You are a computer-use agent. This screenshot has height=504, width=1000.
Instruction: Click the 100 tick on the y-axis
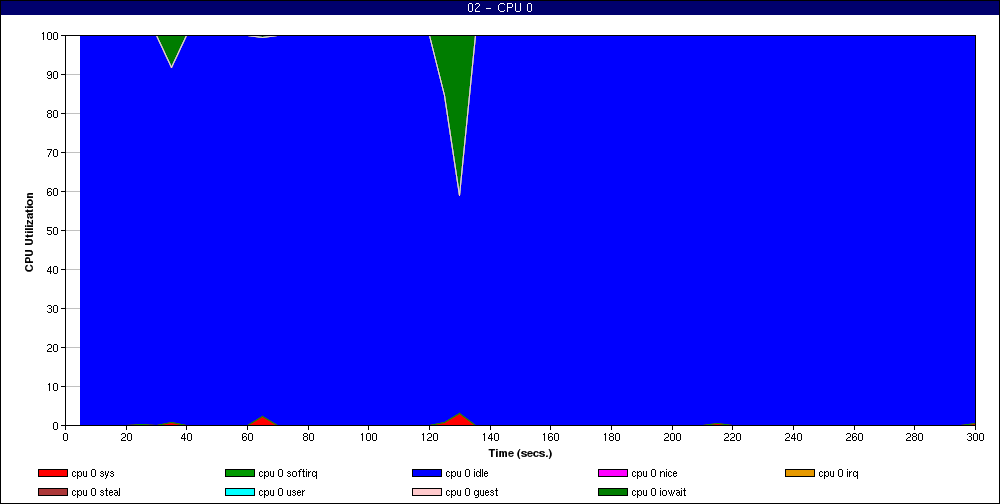(x=50, y=36)
